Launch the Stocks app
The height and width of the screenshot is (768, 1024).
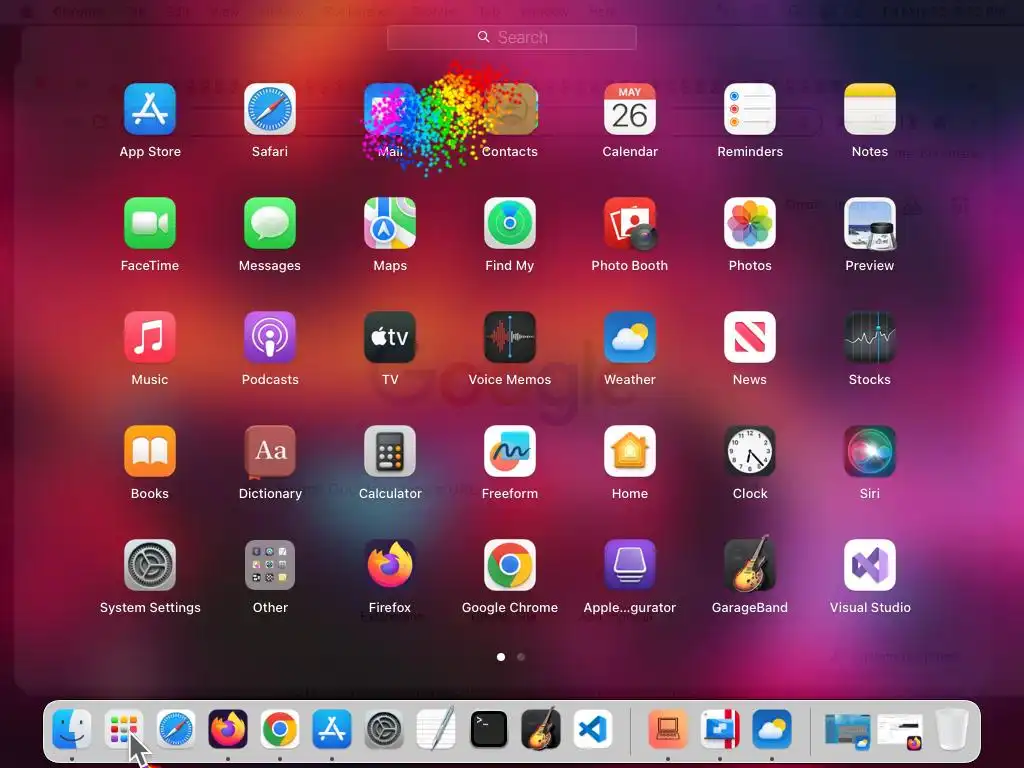pos(870,337)
